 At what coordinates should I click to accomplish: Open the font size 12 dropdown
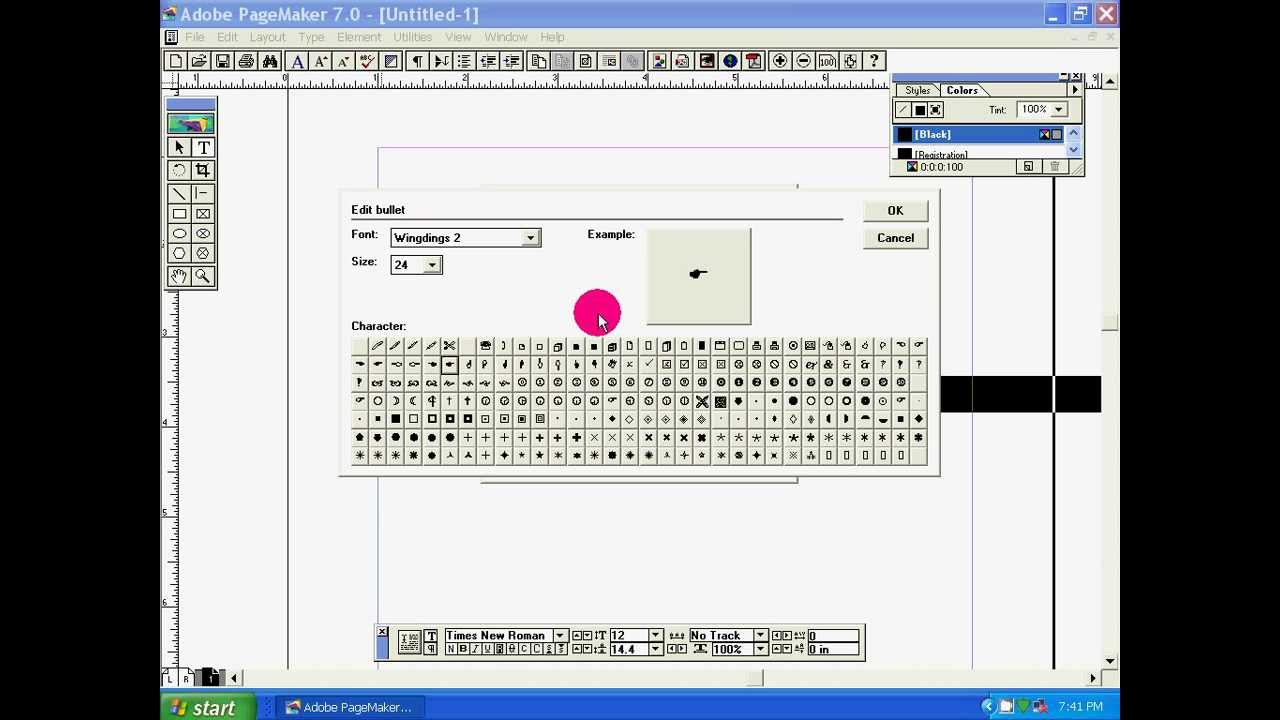[x=656, y=636]
